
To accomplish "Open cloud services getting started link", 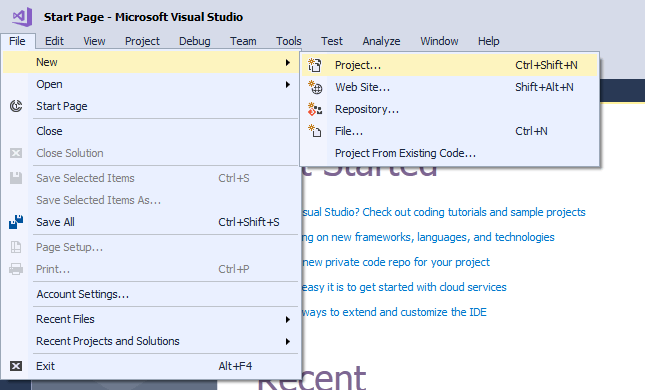I will pos(404,287).
